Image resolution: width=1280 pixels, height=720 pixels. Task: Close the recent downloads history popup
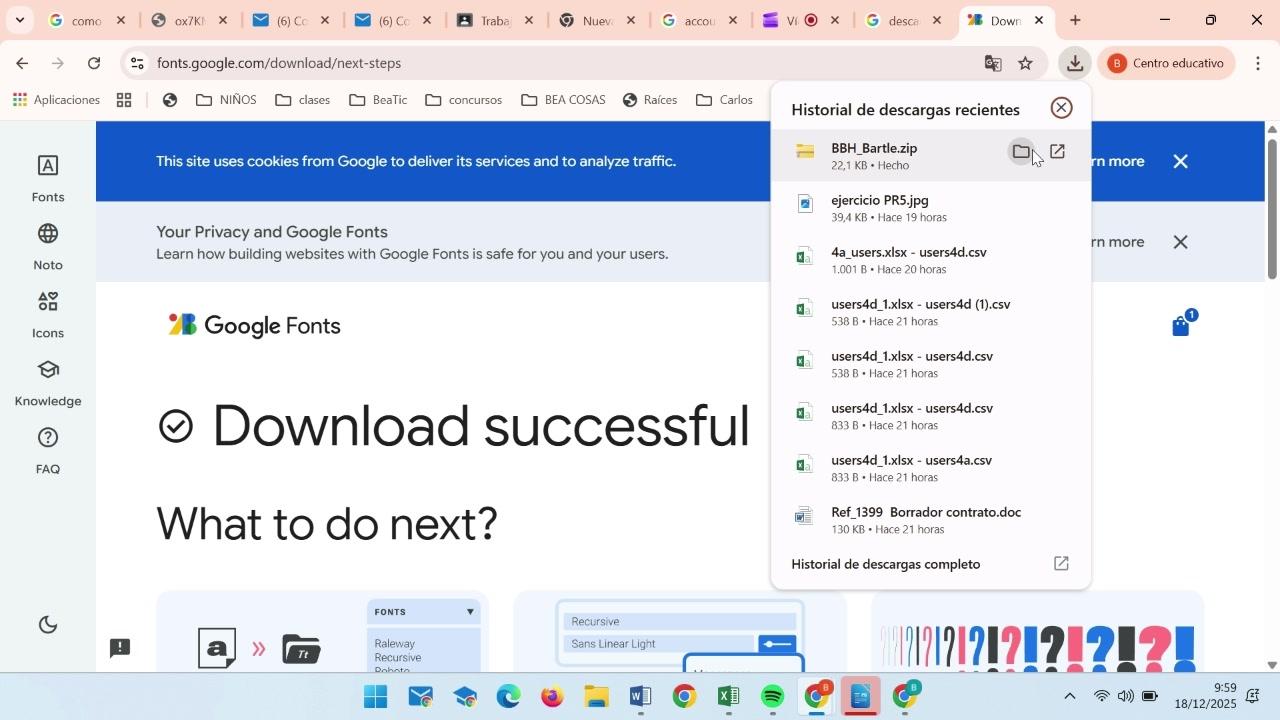(x=1061, y=108)
